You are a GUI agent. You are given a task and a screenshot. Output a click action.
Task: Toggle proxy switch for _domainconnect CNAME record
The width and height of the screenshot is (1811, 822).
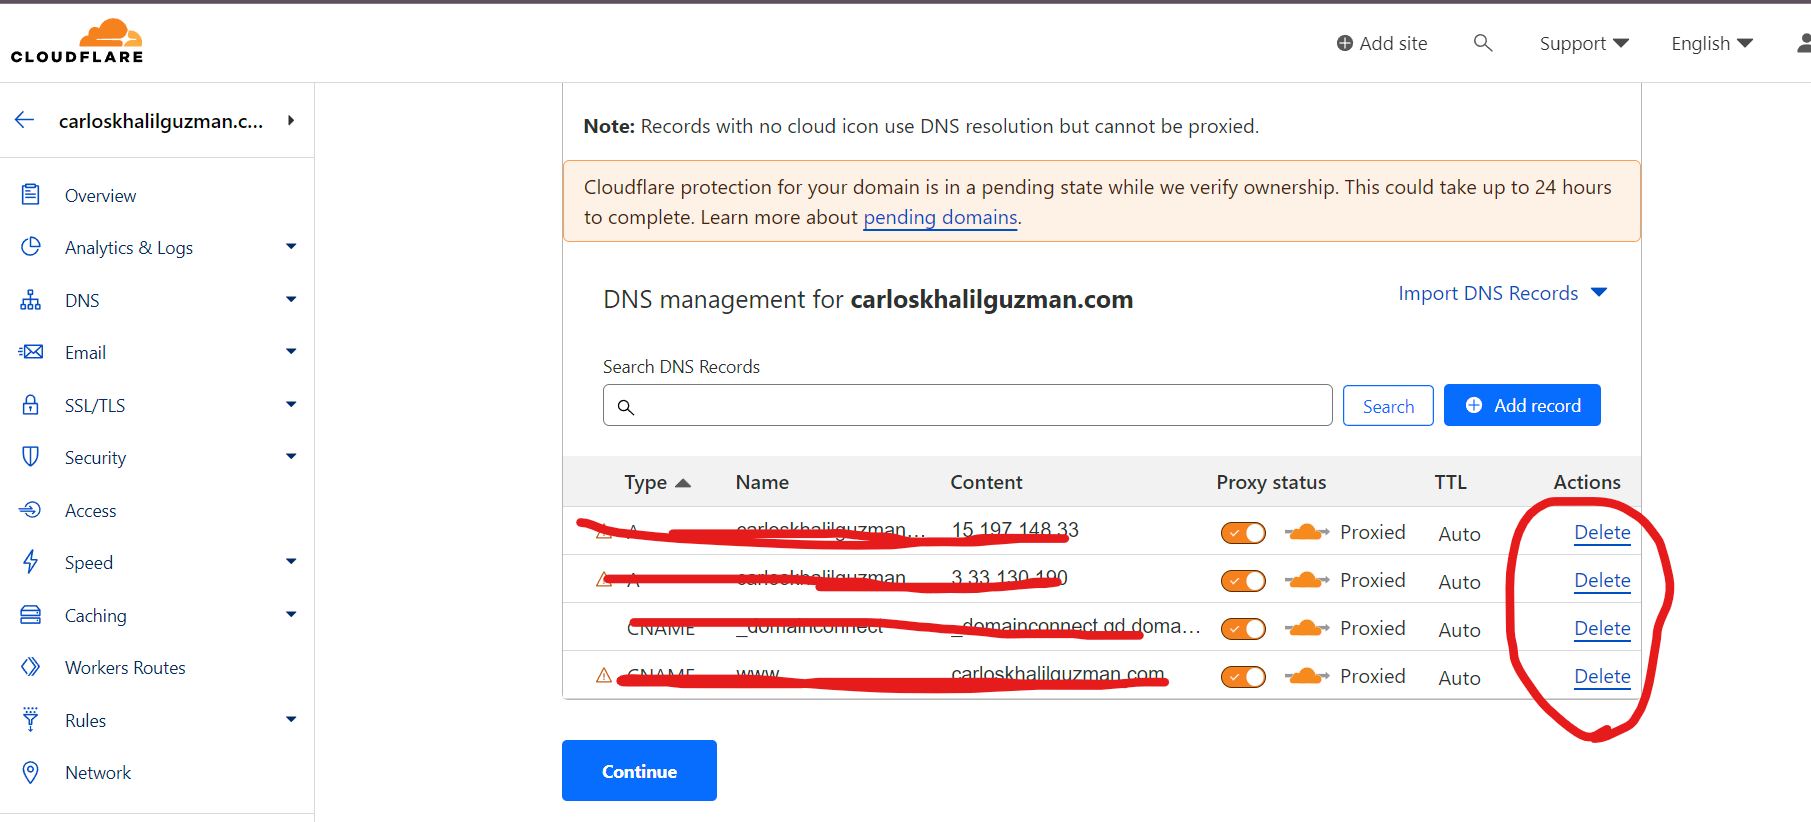point(1243,629)
